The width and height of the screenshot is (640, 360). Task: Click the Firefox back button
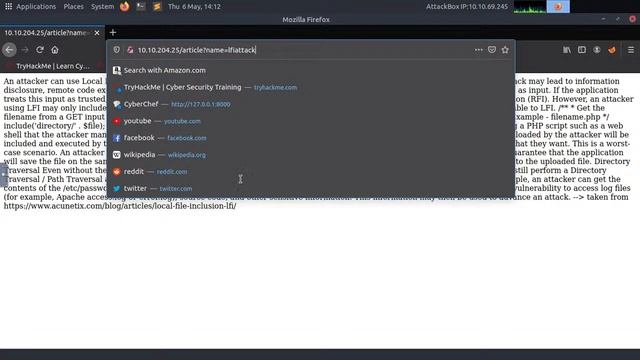[x=9, y=50]
